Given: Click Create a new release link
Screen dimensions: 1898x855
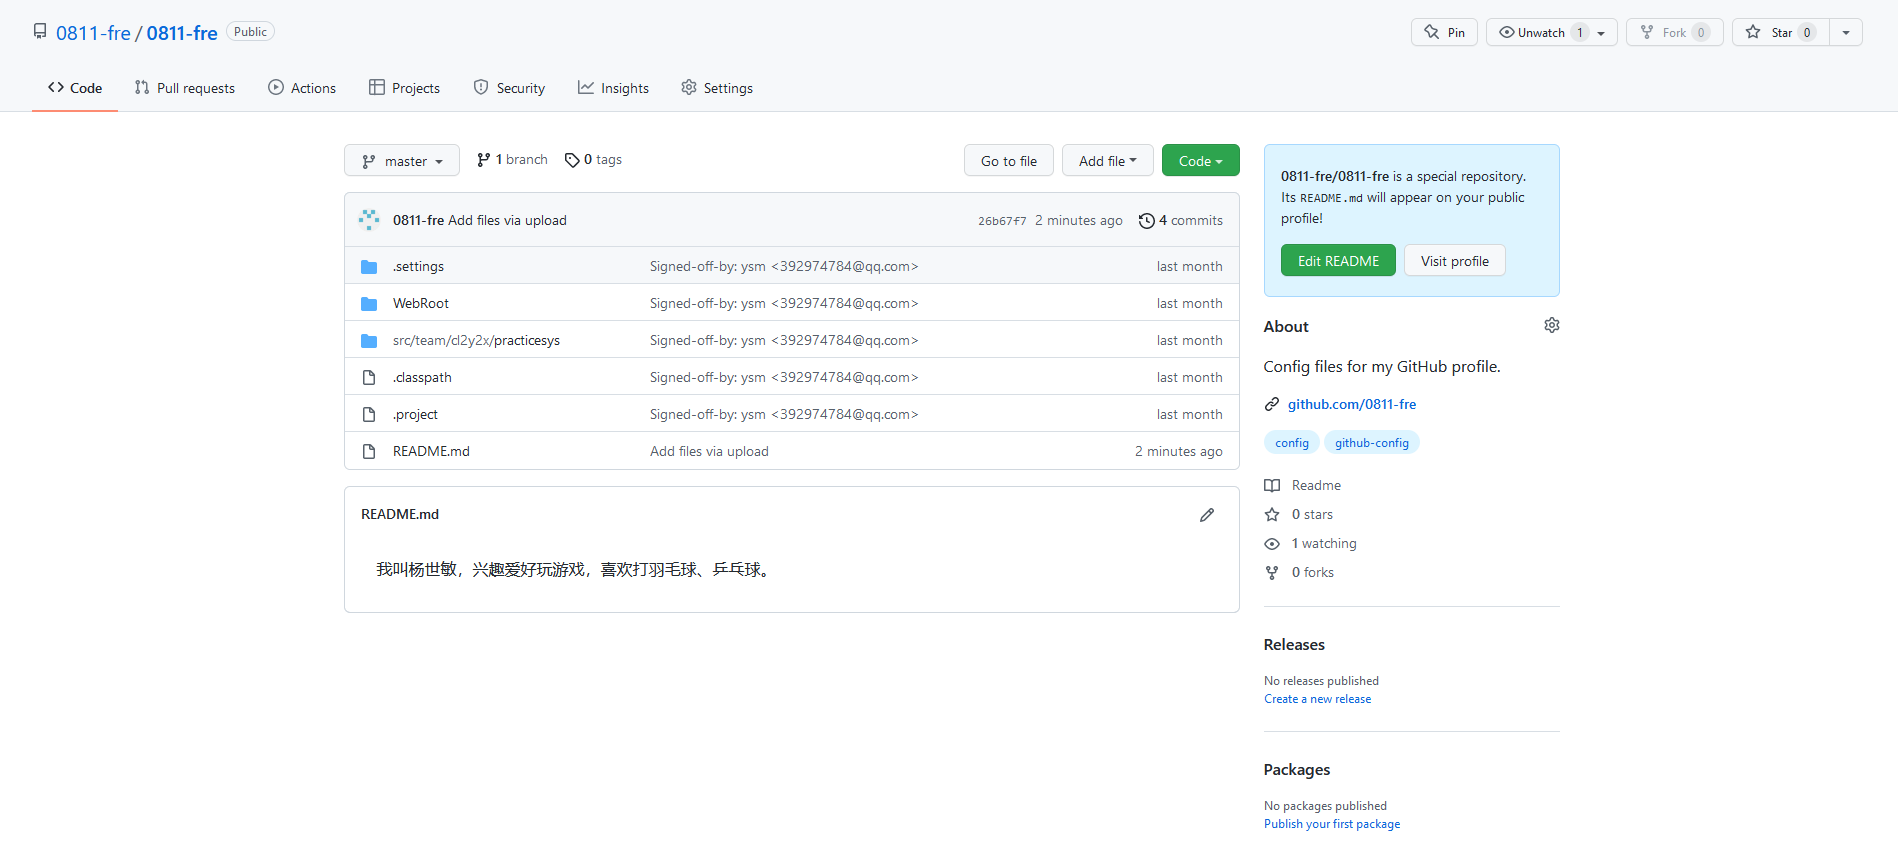Looking at the screenshot, I should tap(1317, 699).
